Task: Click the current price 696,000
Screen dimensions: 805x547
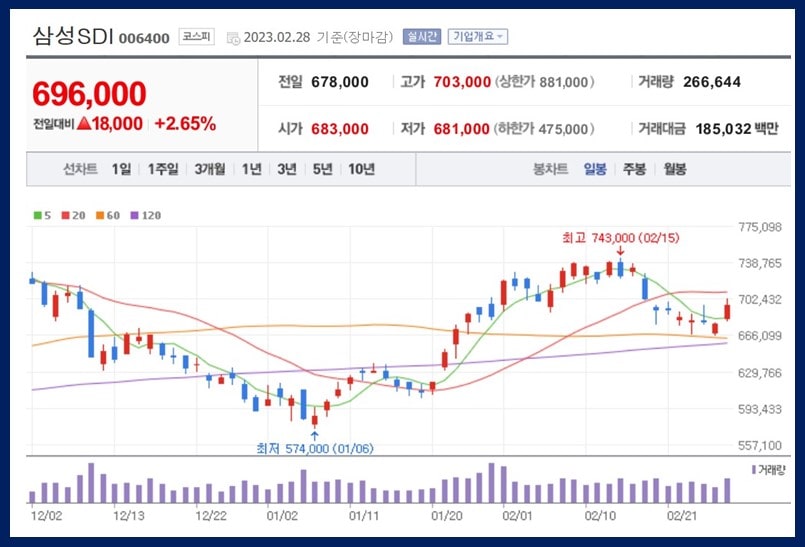Action: [x=89, y=94]
